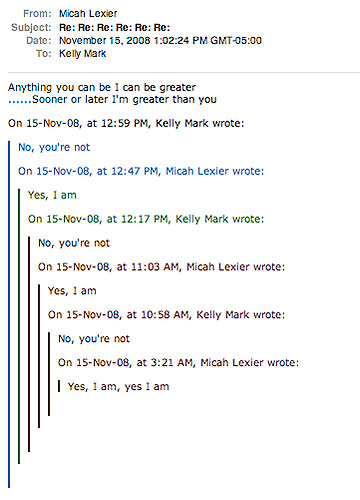Viewport: 360px width, 500px height.
Task: Click the text 'Yes, I am, yes I am'
Action: 119,386
